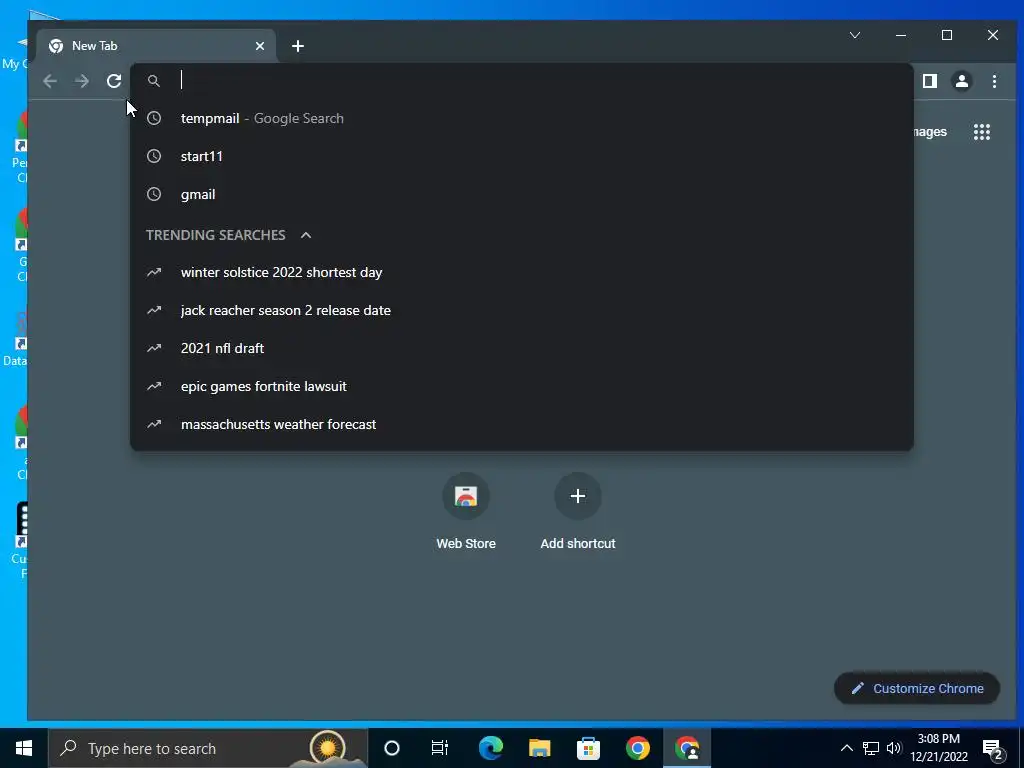The image size is (1024, 768).
Task: Click the forward navigation arrow
Action: pyautogui.click(x=82, y=81)
